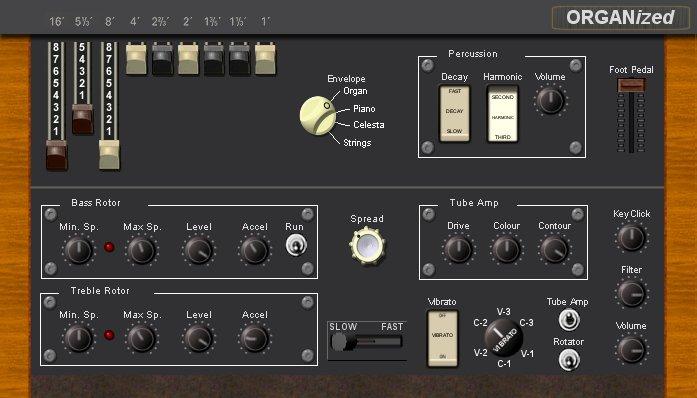Click the Bass Rotor Min. Sp. knob
The height and width of the screenshot is (398, 697).
(x=78, y=250)
